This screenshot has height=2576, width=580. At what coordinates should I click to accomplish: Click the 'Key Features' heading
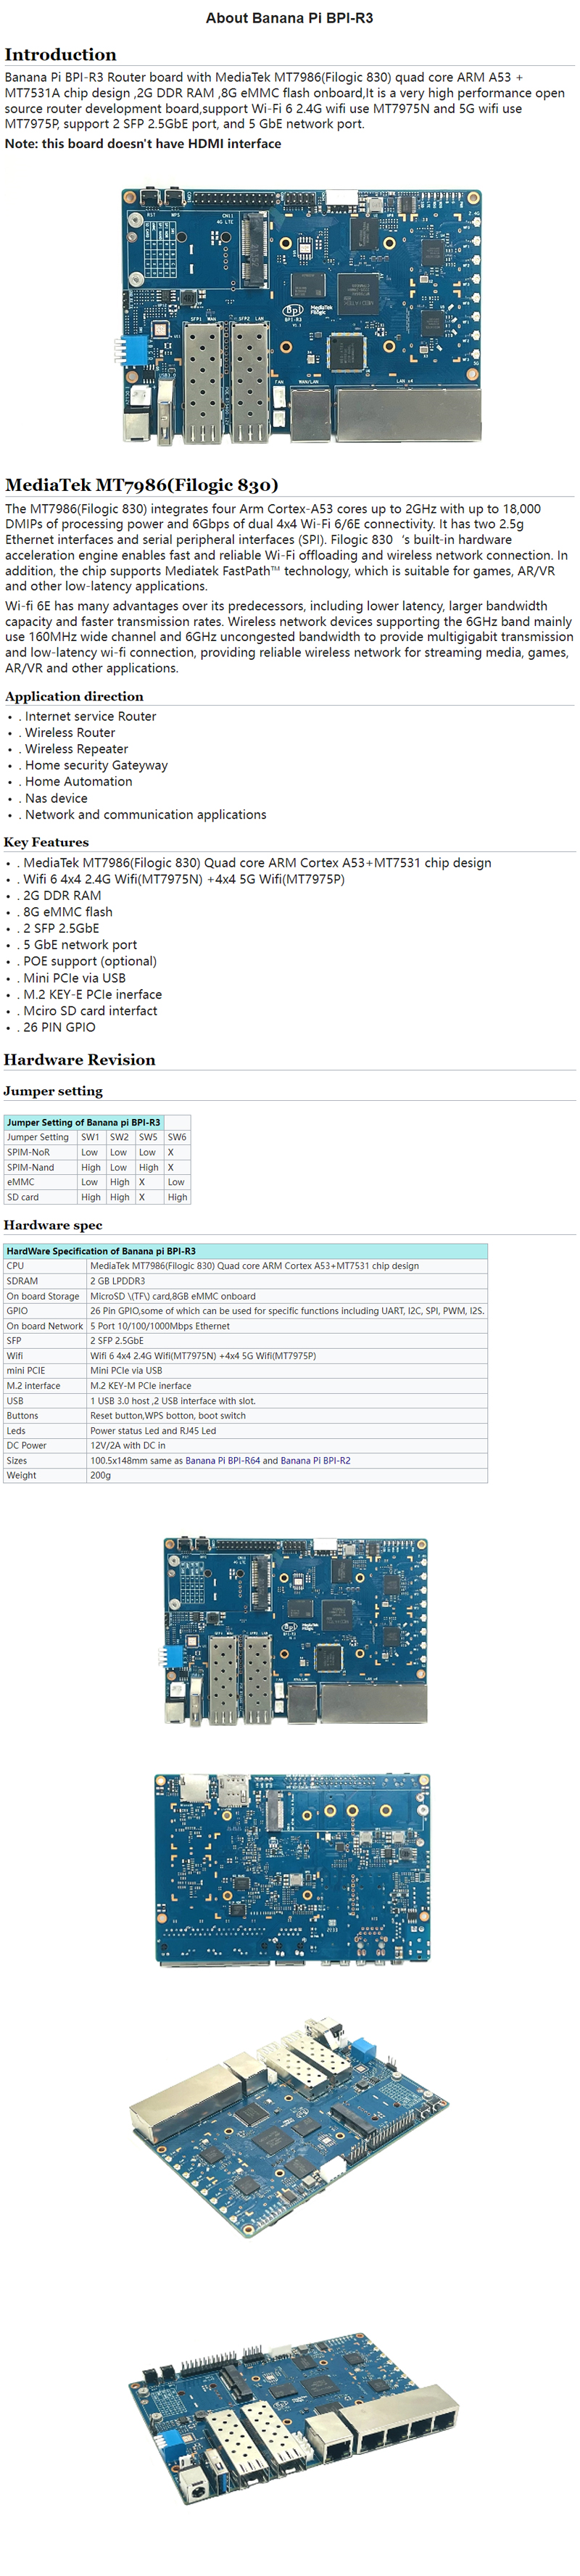(46, 842)
